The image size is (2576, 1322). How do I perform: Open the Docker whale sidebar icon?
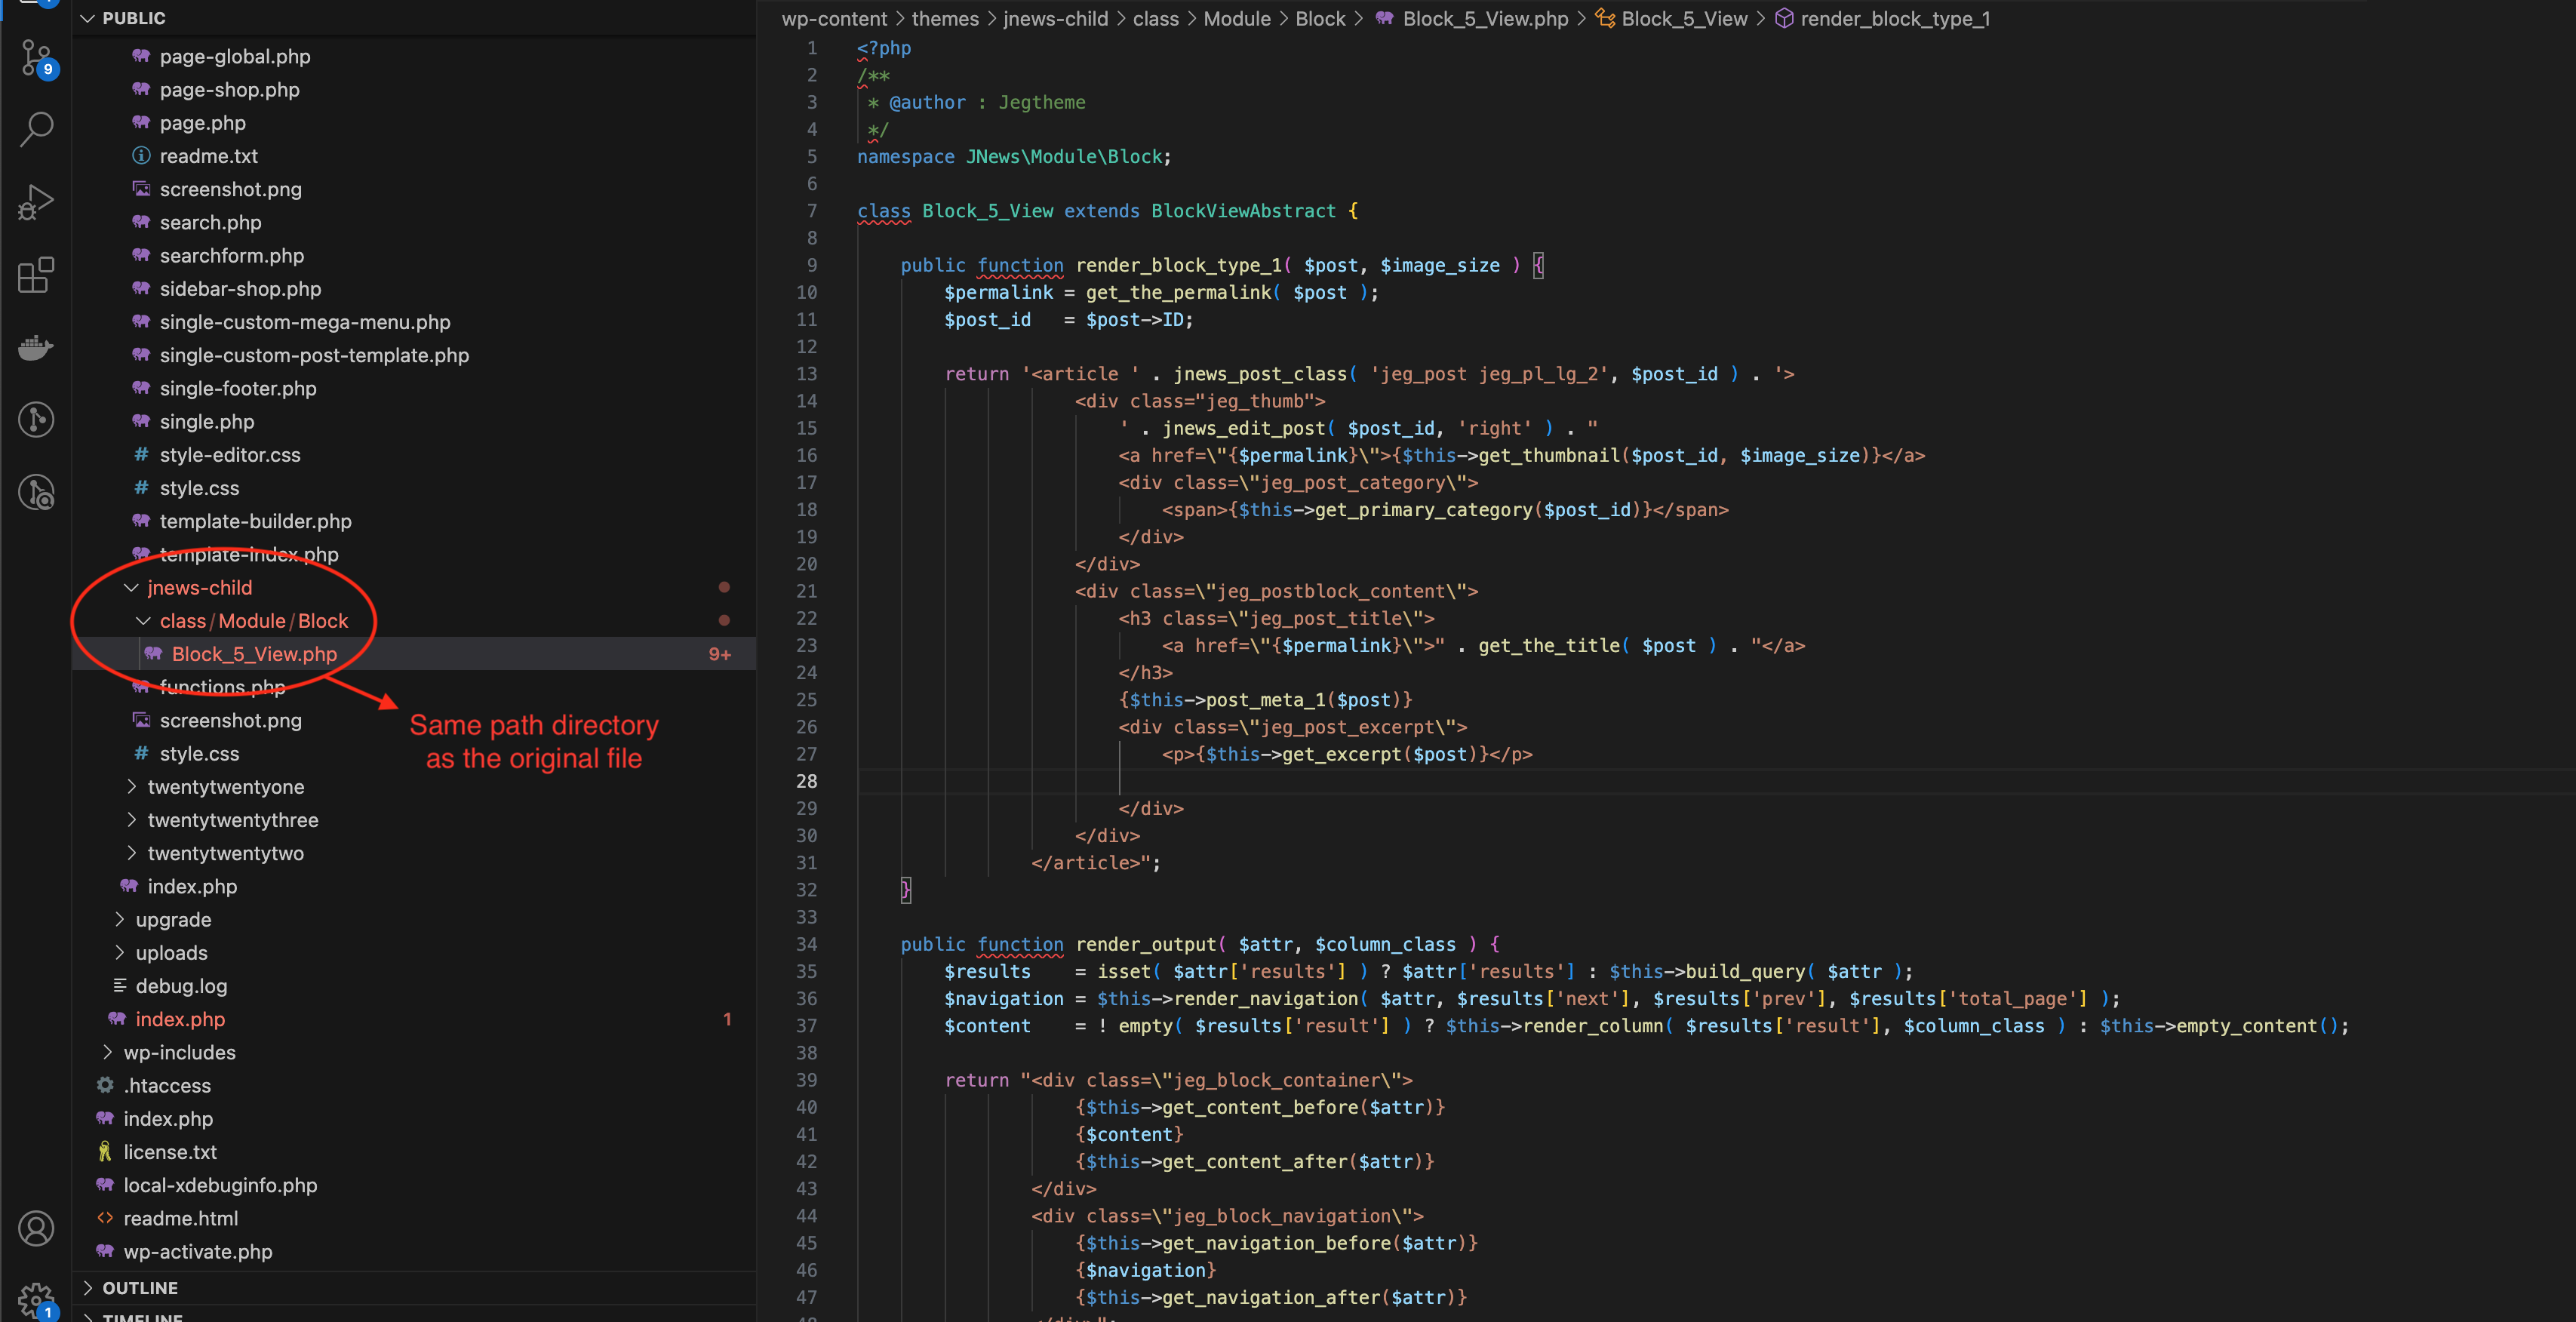click(36, 347)
